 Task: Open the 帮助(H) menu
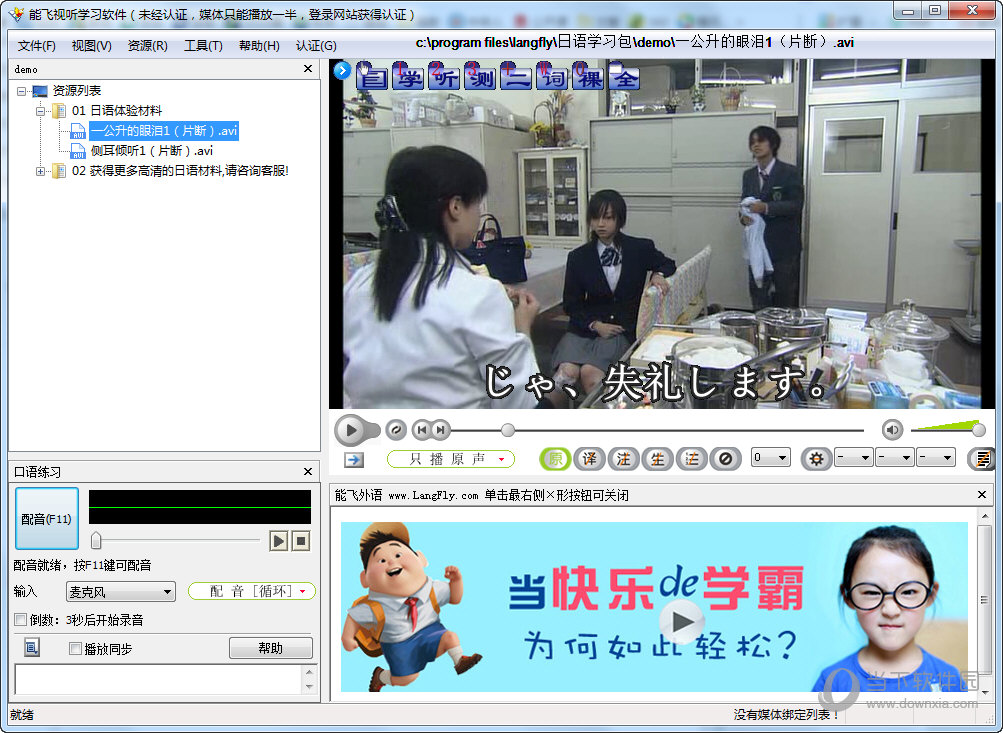coord(259,45)
